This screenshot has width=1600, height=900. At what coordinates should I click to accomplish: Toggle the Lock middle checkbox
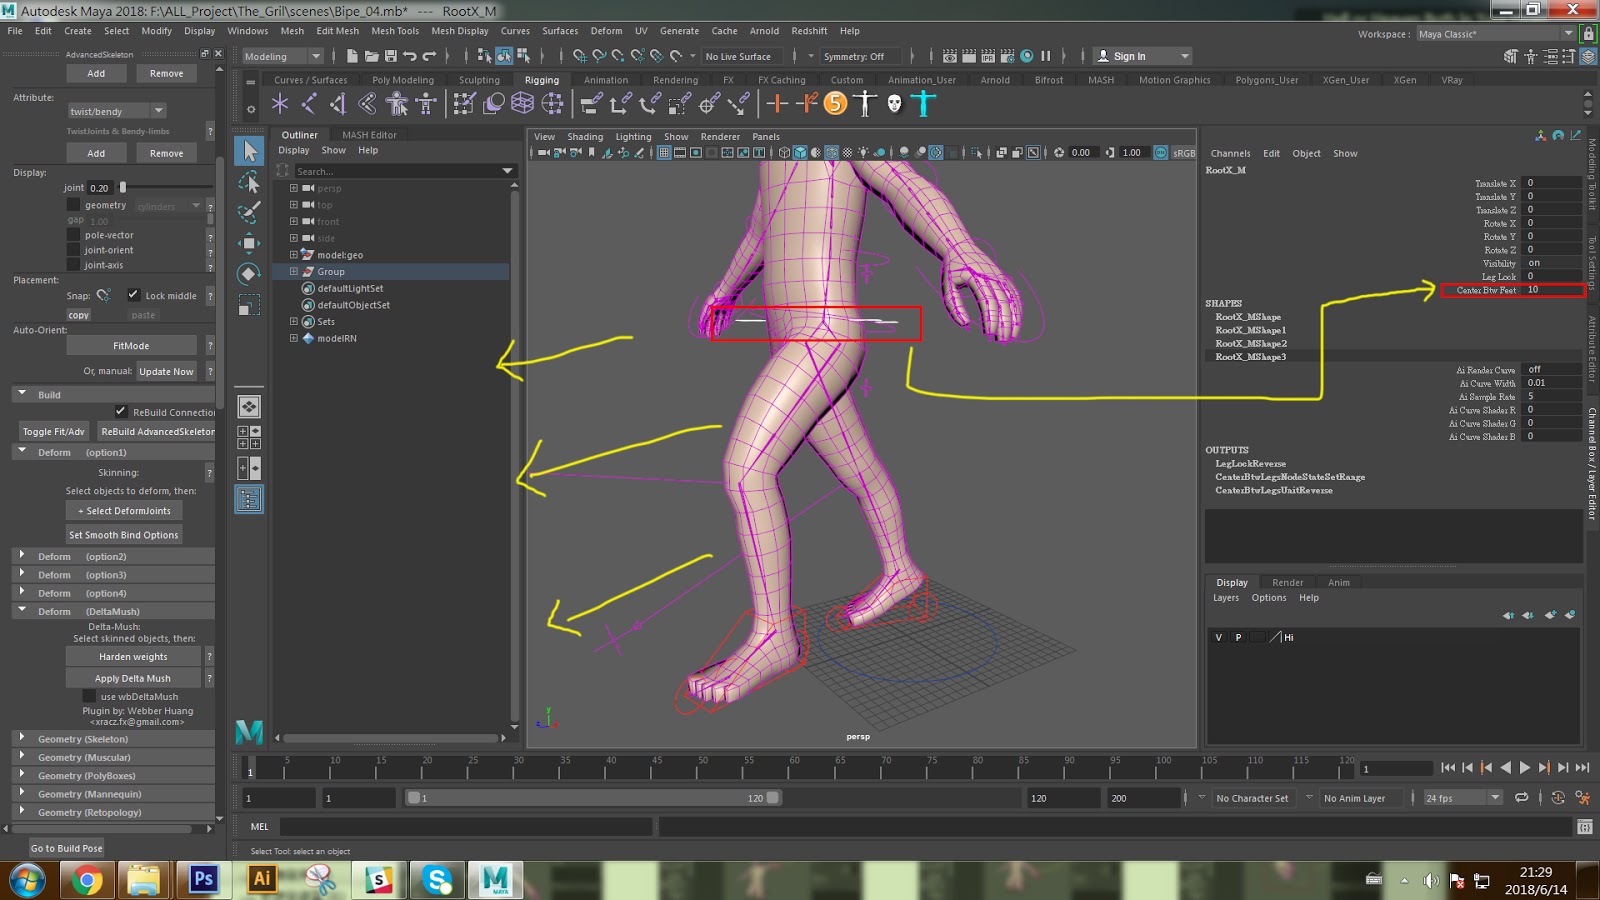click(x=134, y=295)
